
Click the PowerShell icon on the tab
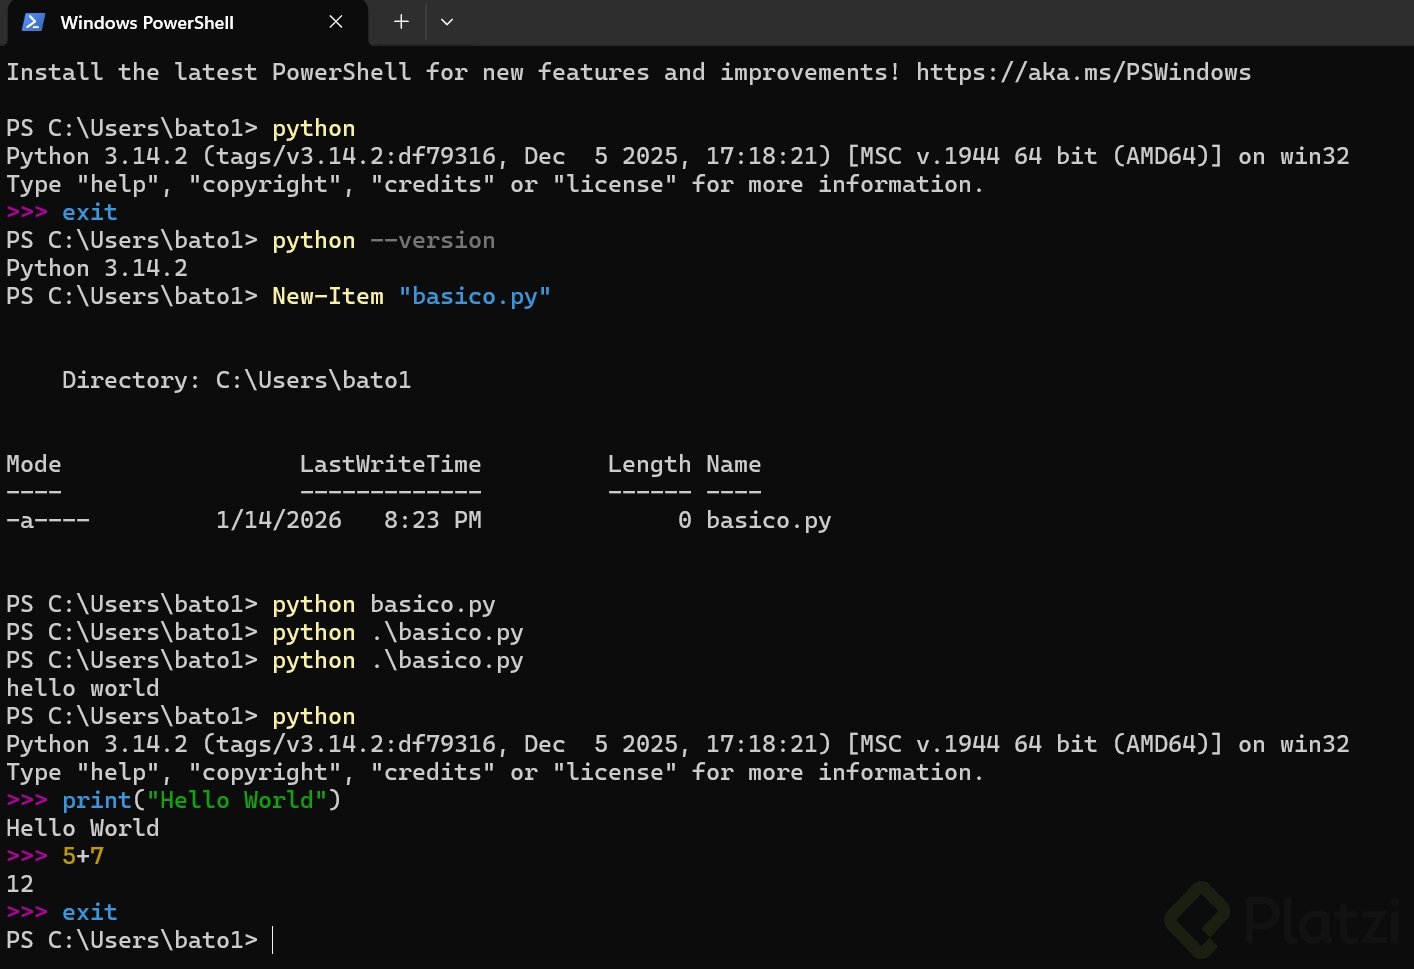tap(33, 22)
